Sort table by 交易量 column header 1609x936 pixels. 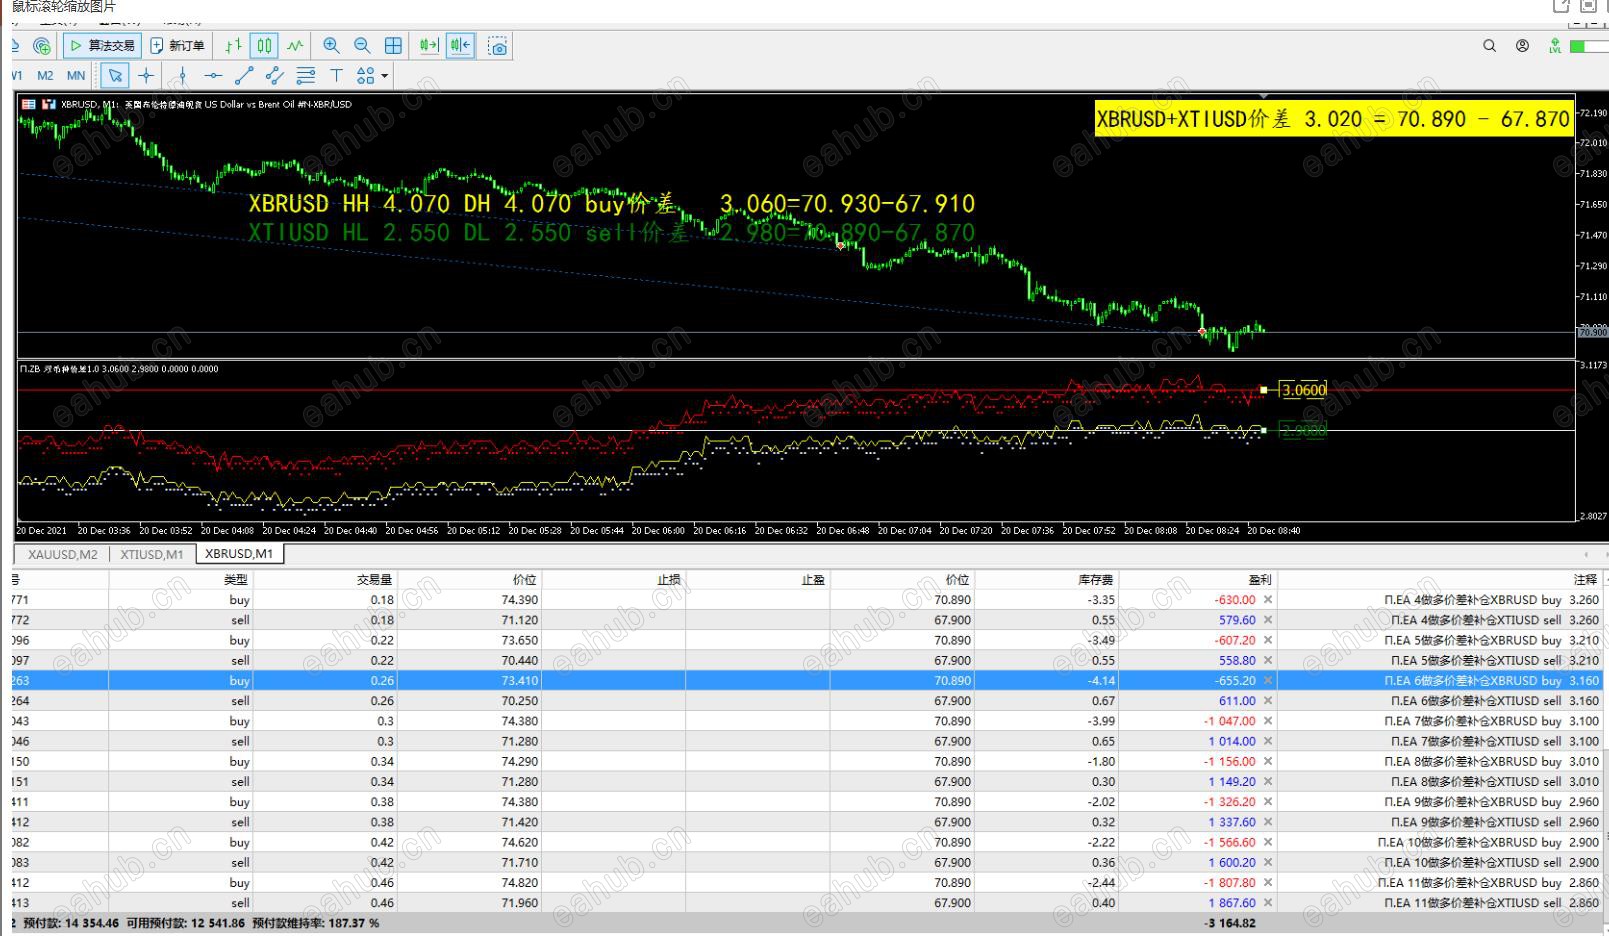[x=374, y=579]
